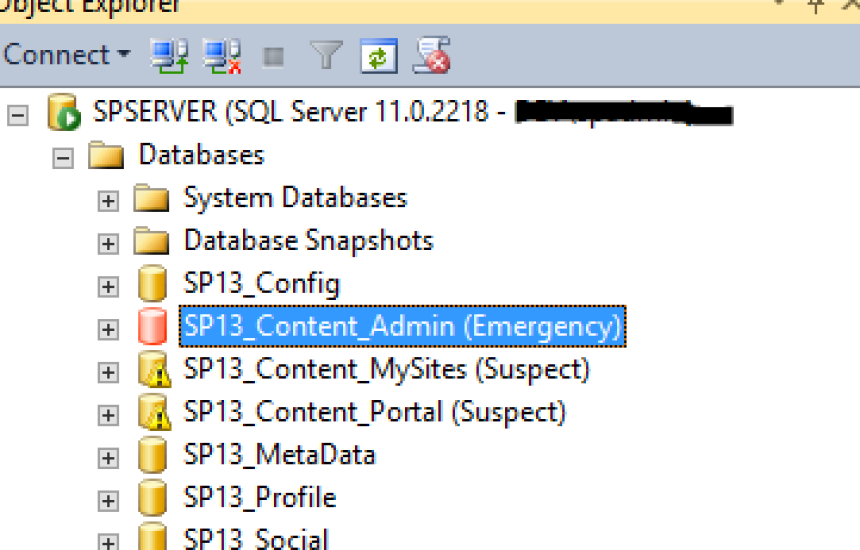860x550 pixels.
Task: Click the Refresh toolbar icon
Action: 379,55
